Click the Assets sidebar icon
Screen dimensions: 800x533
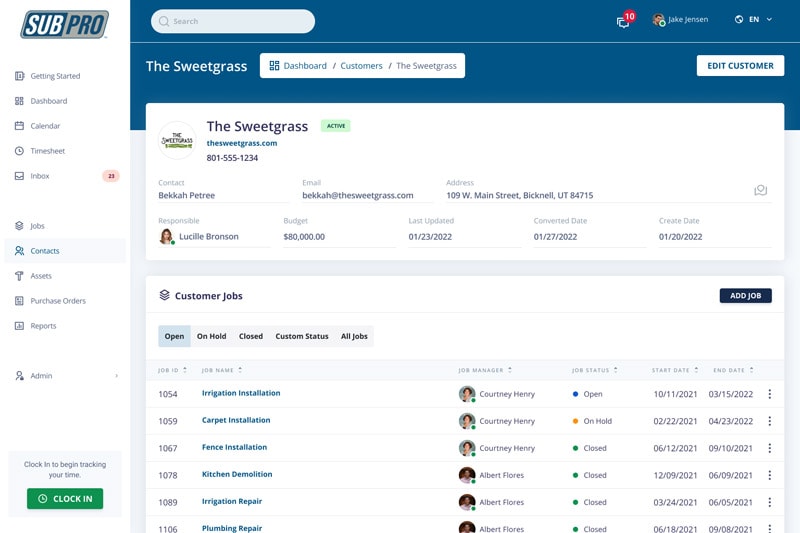[19, 276]
